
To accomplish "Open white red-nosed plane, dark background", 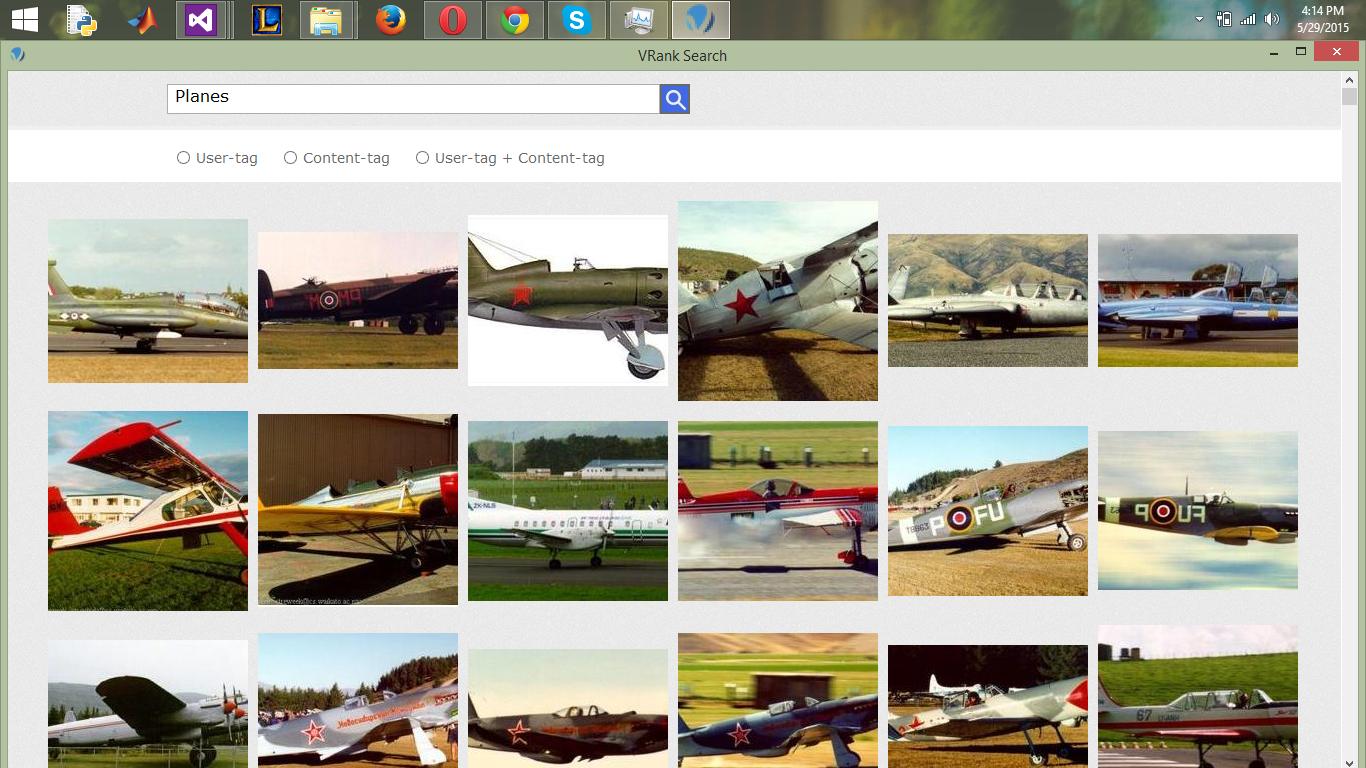I will 988,706.
